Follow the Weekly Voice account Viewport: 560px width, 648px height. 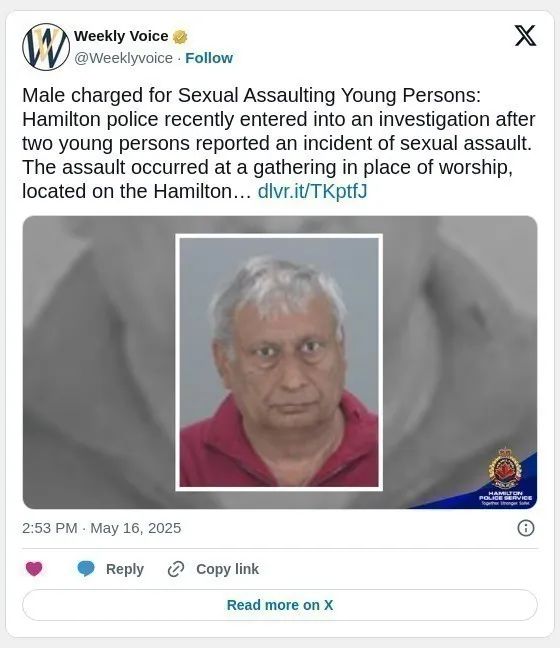pyautogui.click(x=209, y=58)
